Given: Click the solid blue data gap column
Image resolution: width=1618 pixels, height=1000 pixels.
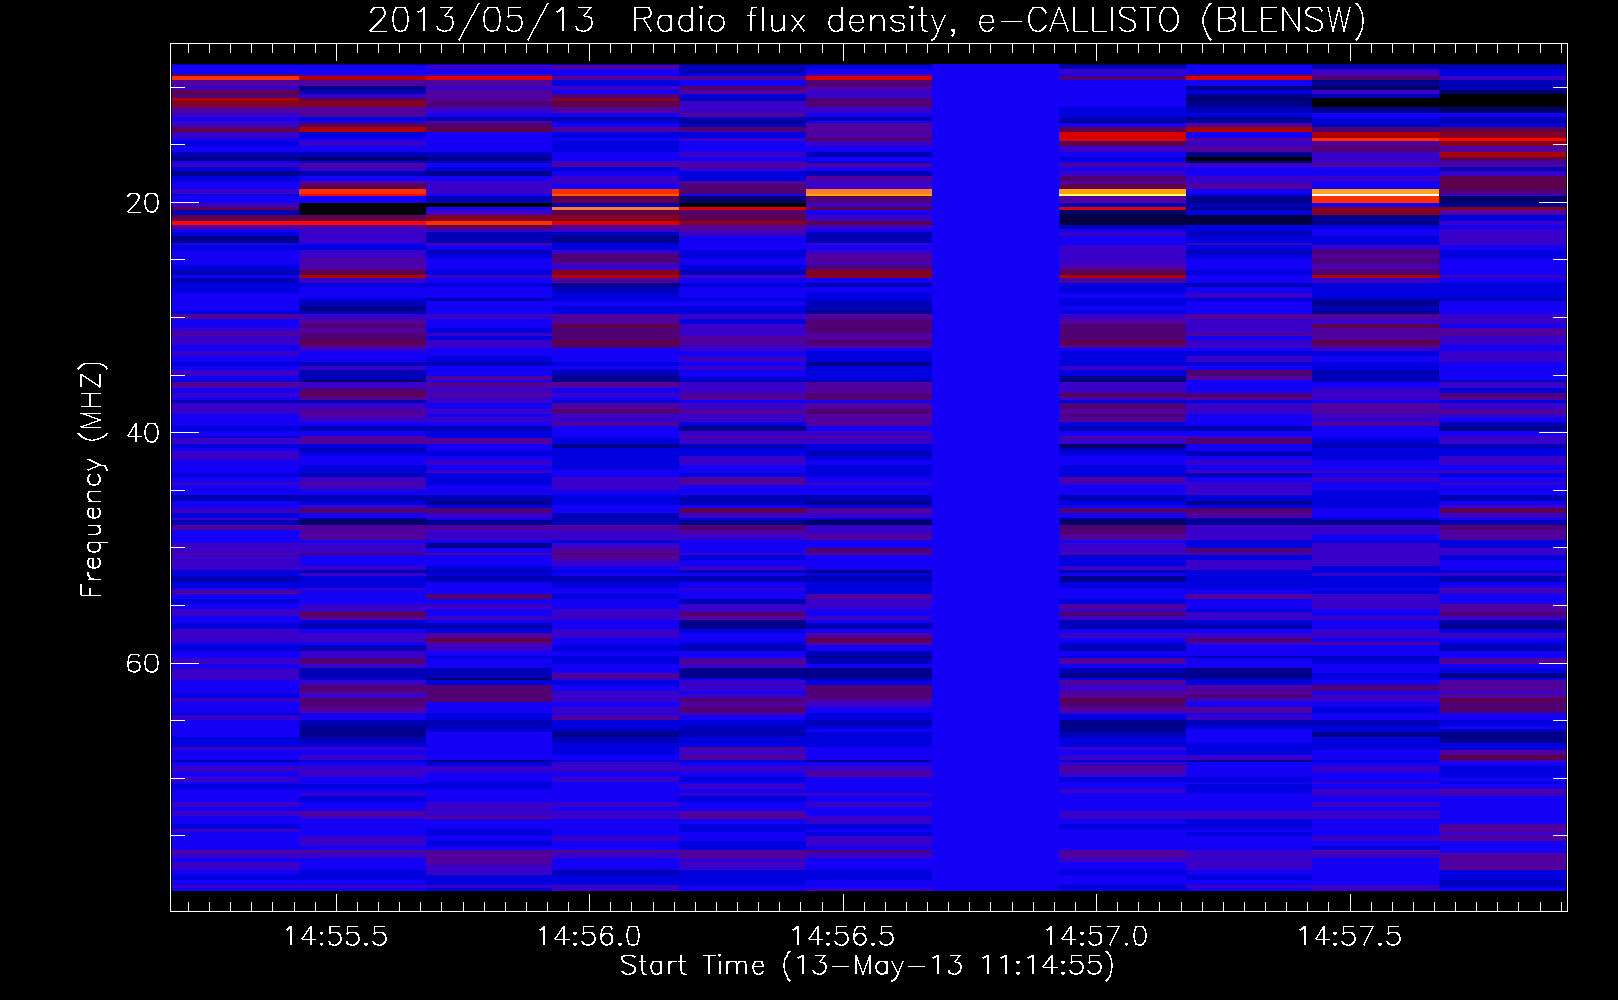Looking at the screenshot, I should click(995, 477).
